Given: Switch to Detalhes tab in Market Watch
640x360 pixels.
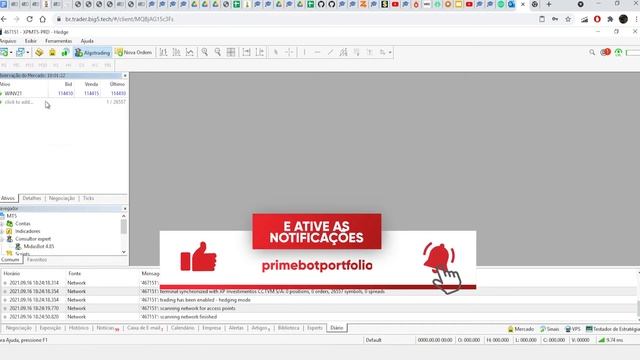Looking at the screenshot, I should (32, 198).
